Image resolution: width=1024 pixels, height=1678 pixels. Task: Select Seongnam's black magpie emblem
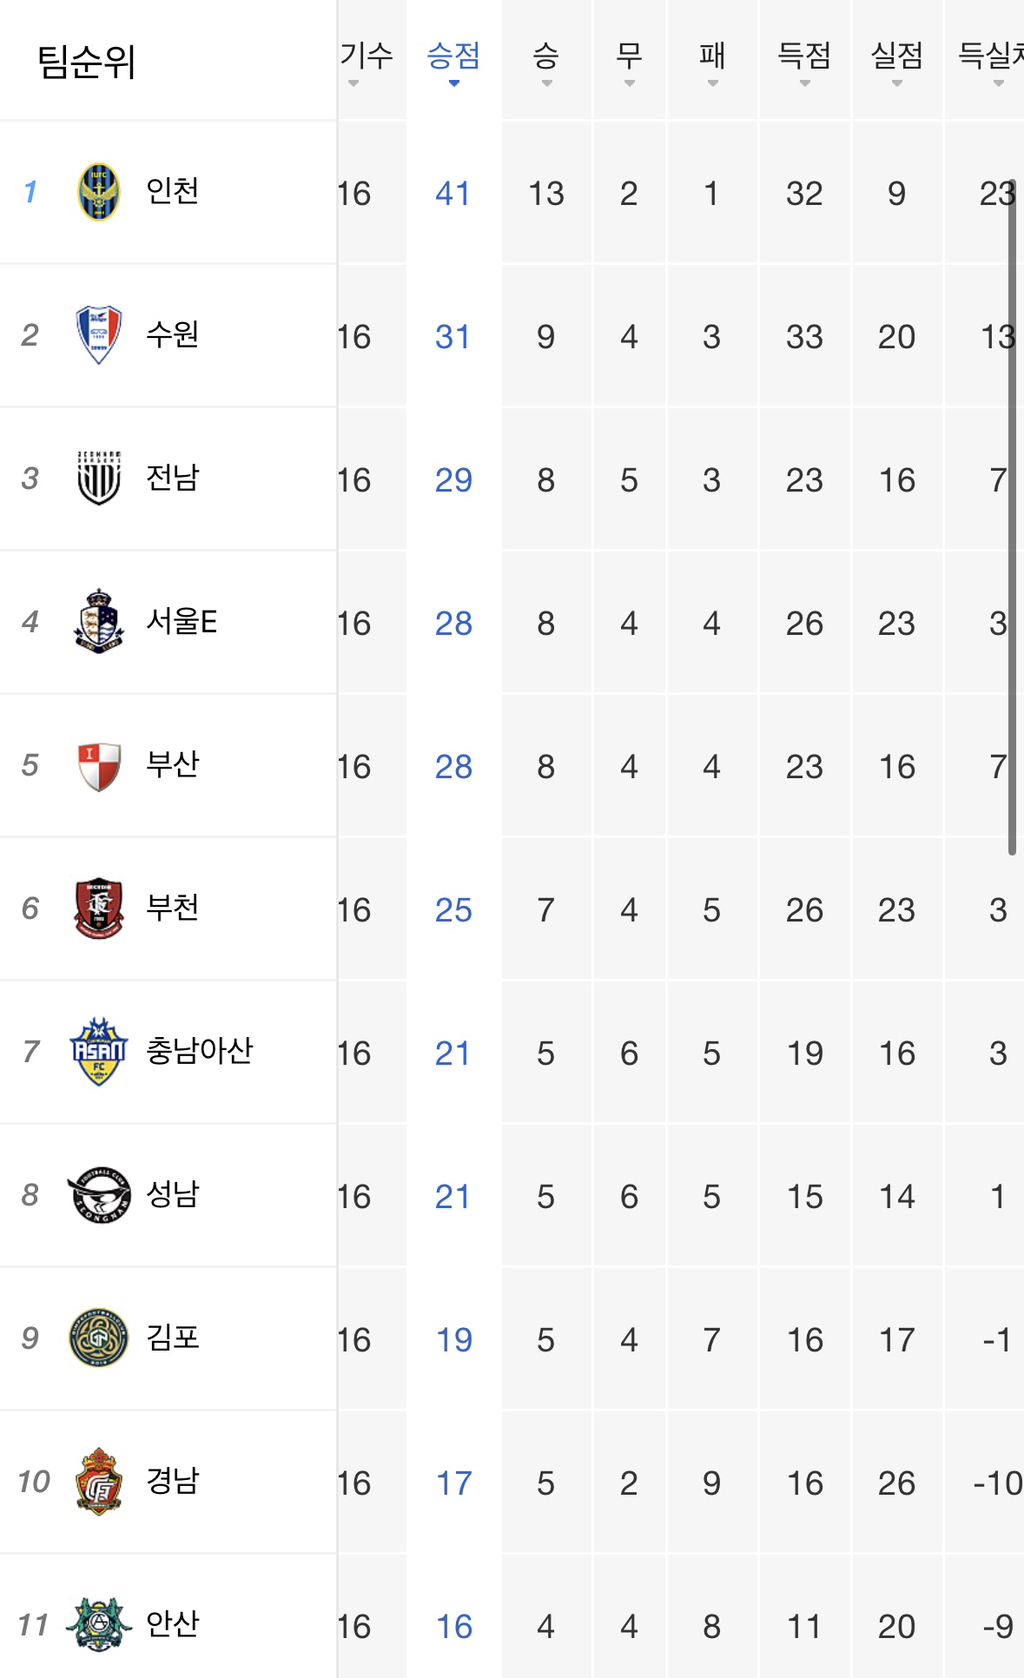(99, 1194)
